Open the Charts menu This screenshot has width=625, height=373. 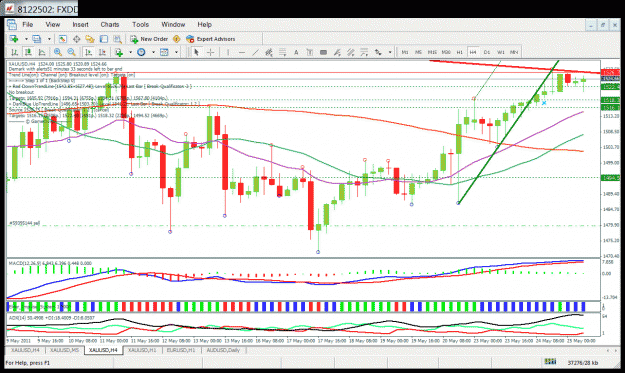[x=110, y=25]
